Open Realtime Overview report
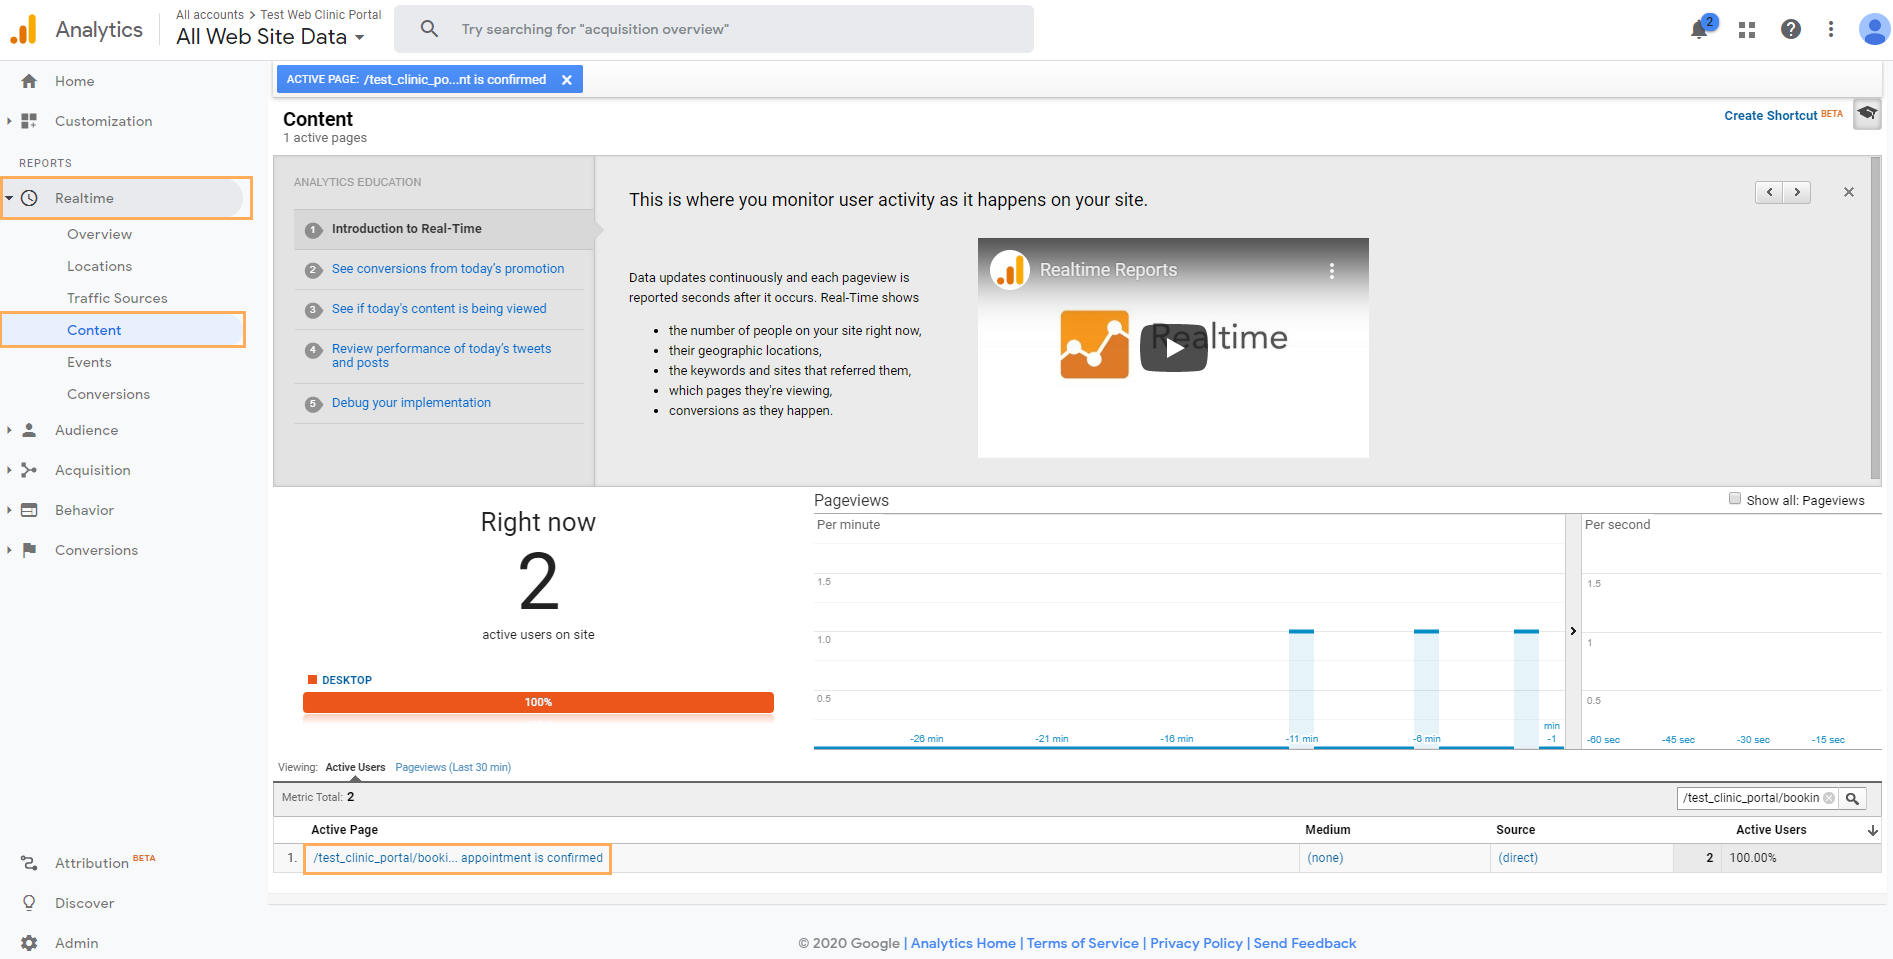The image size is (1893, 959). [99, 234]
